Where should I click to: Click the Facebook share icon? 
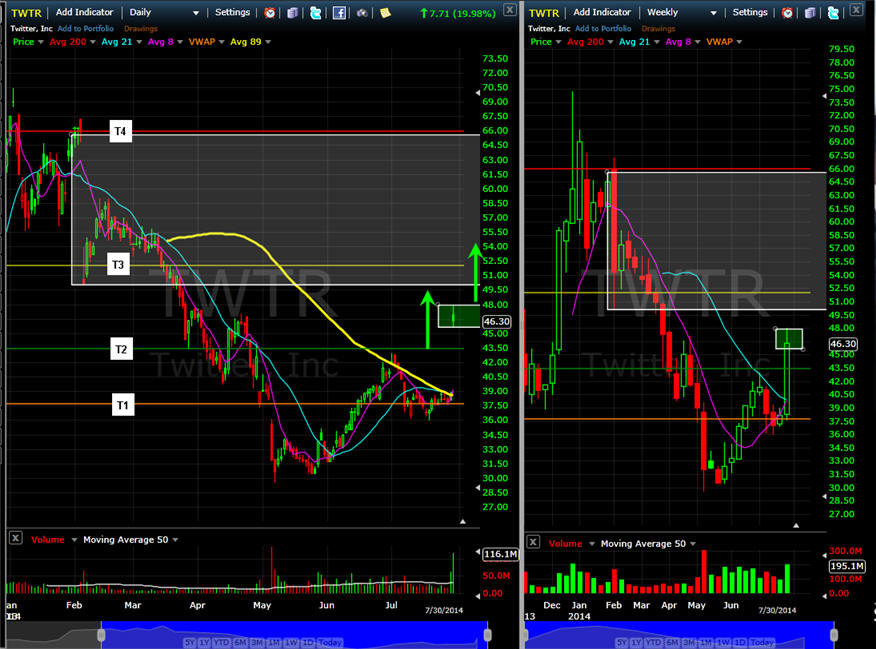[339, 13]
